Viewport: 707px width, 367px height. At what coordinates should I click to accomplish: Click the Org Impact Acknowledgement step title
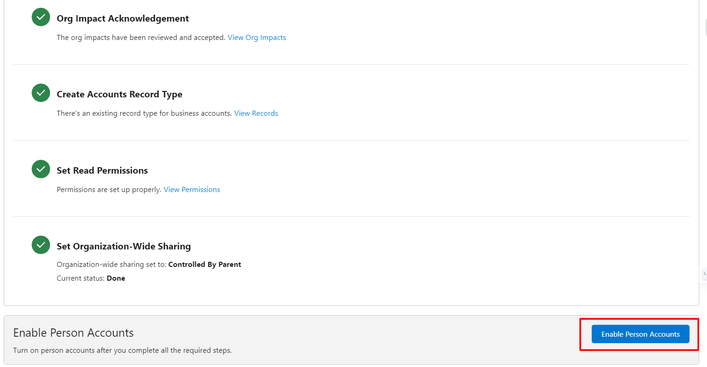click(123, 18)
